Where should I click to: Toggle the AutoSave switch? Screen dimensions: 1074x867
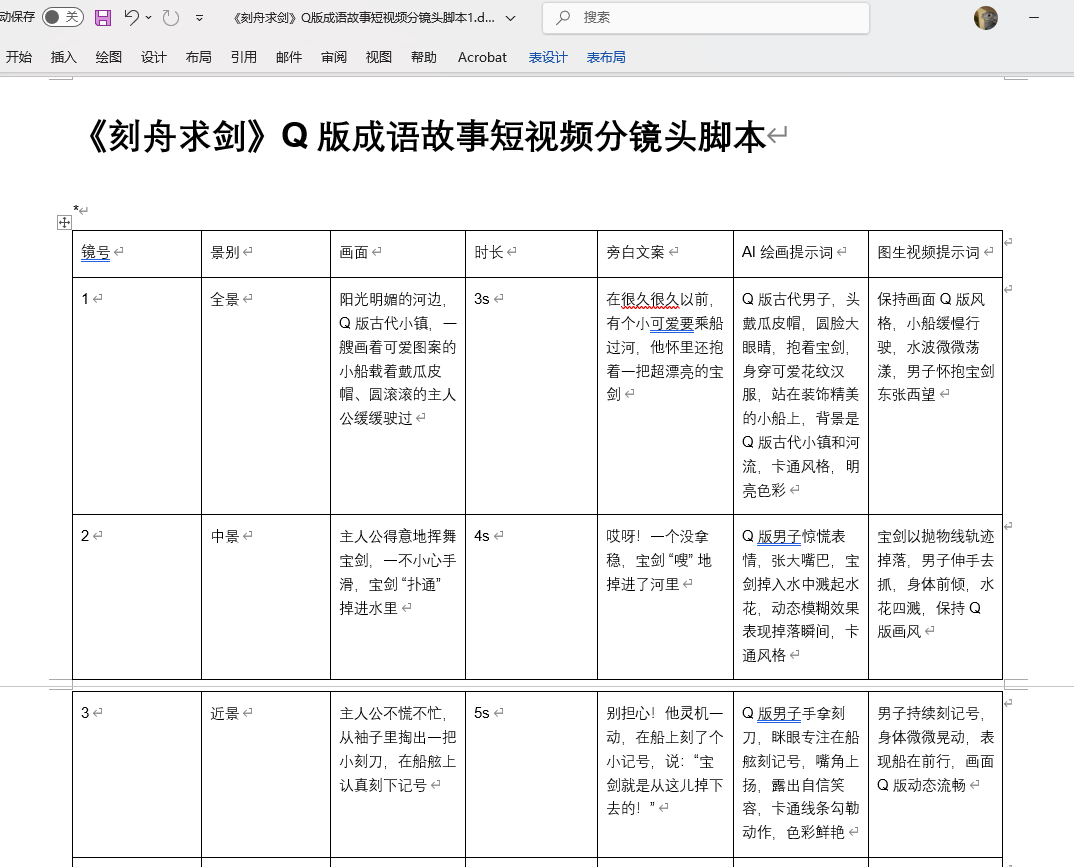[62, 17]
